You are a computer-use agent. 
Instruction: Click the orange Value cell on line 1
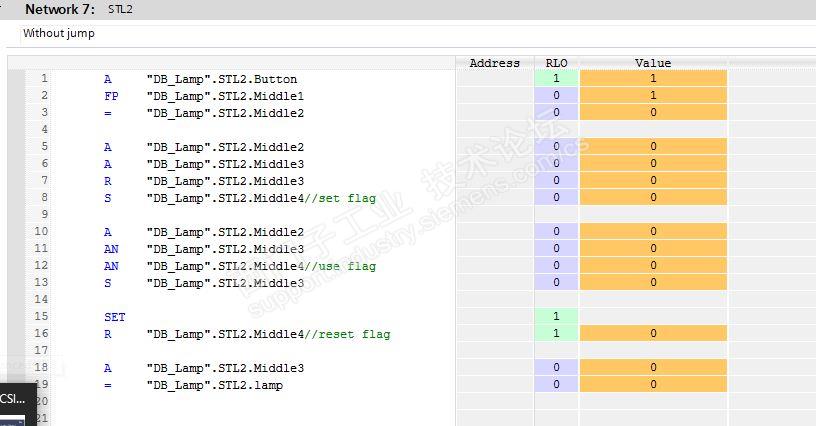(653, 79)
